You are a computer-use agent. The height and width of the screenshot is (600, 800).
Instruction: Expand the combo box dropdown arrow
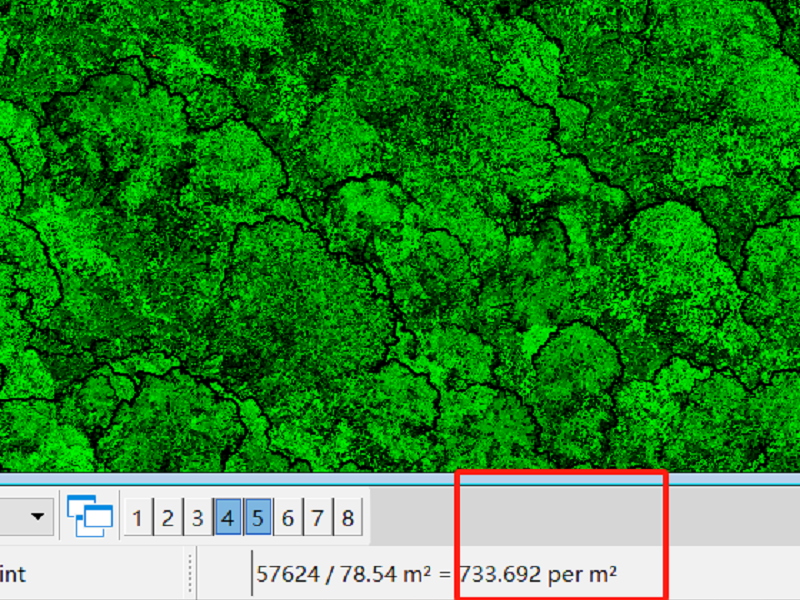click(x=39, y=517)
